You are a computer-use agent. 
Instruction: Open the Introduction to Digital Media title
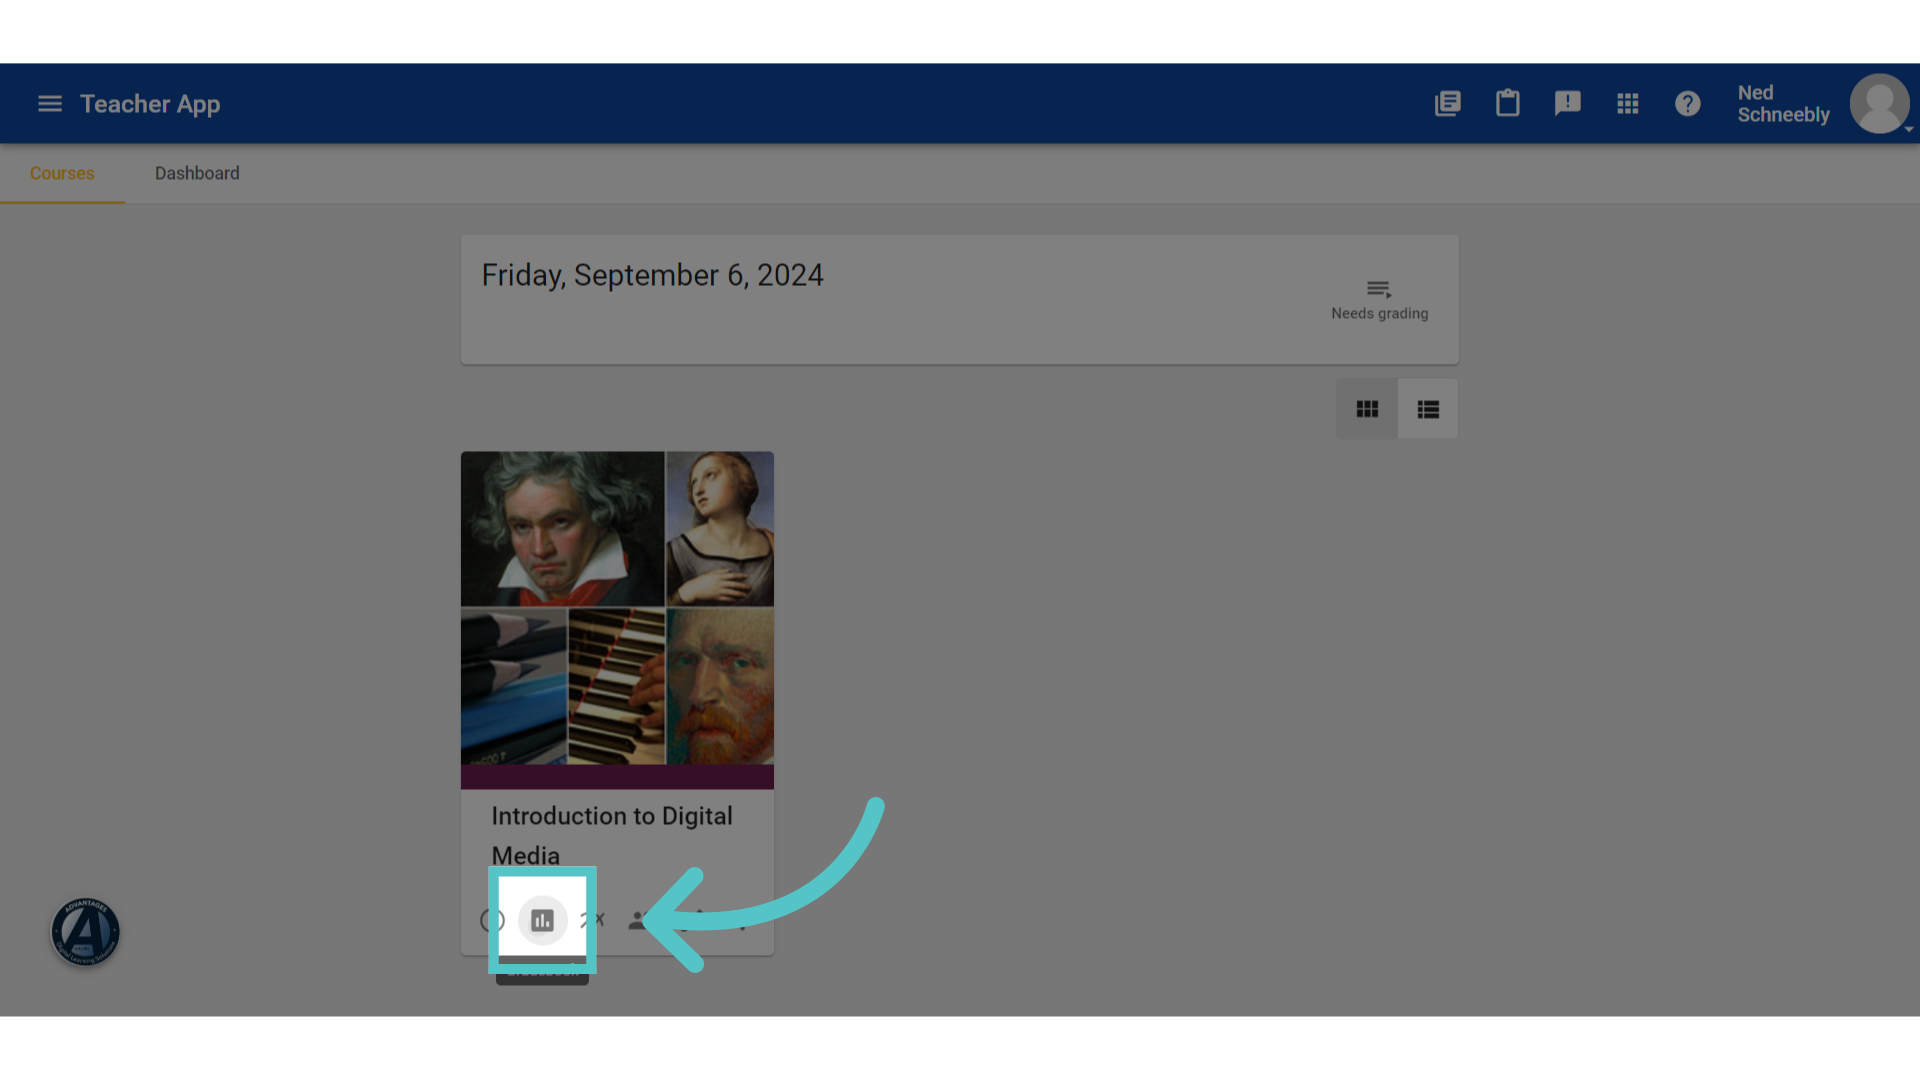tap(612, 836)
